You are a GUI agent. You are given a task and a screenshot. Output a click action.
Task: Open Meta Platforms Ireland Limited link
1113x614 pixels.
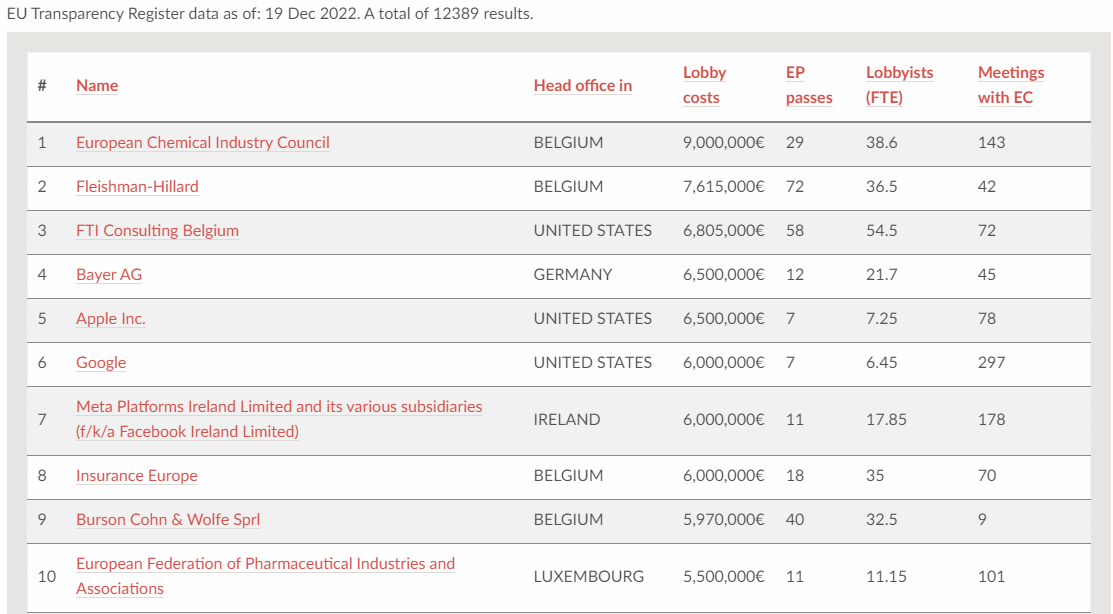[278, 407]
